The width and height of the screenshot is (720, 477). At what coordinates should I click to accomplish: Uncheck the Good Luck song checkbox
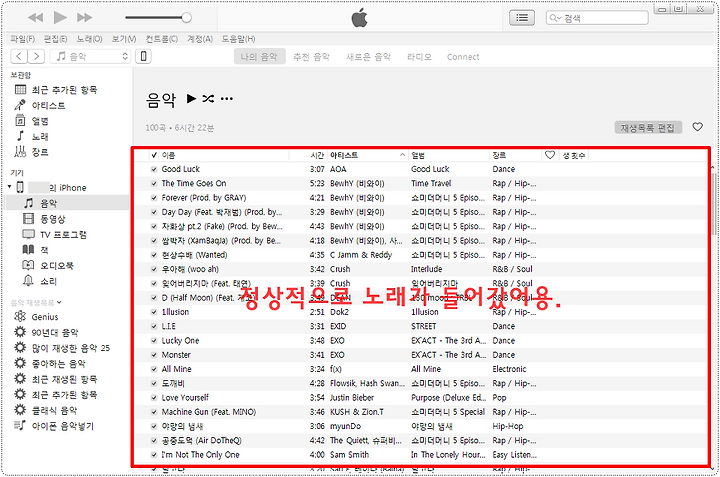(x=154, y=169)
